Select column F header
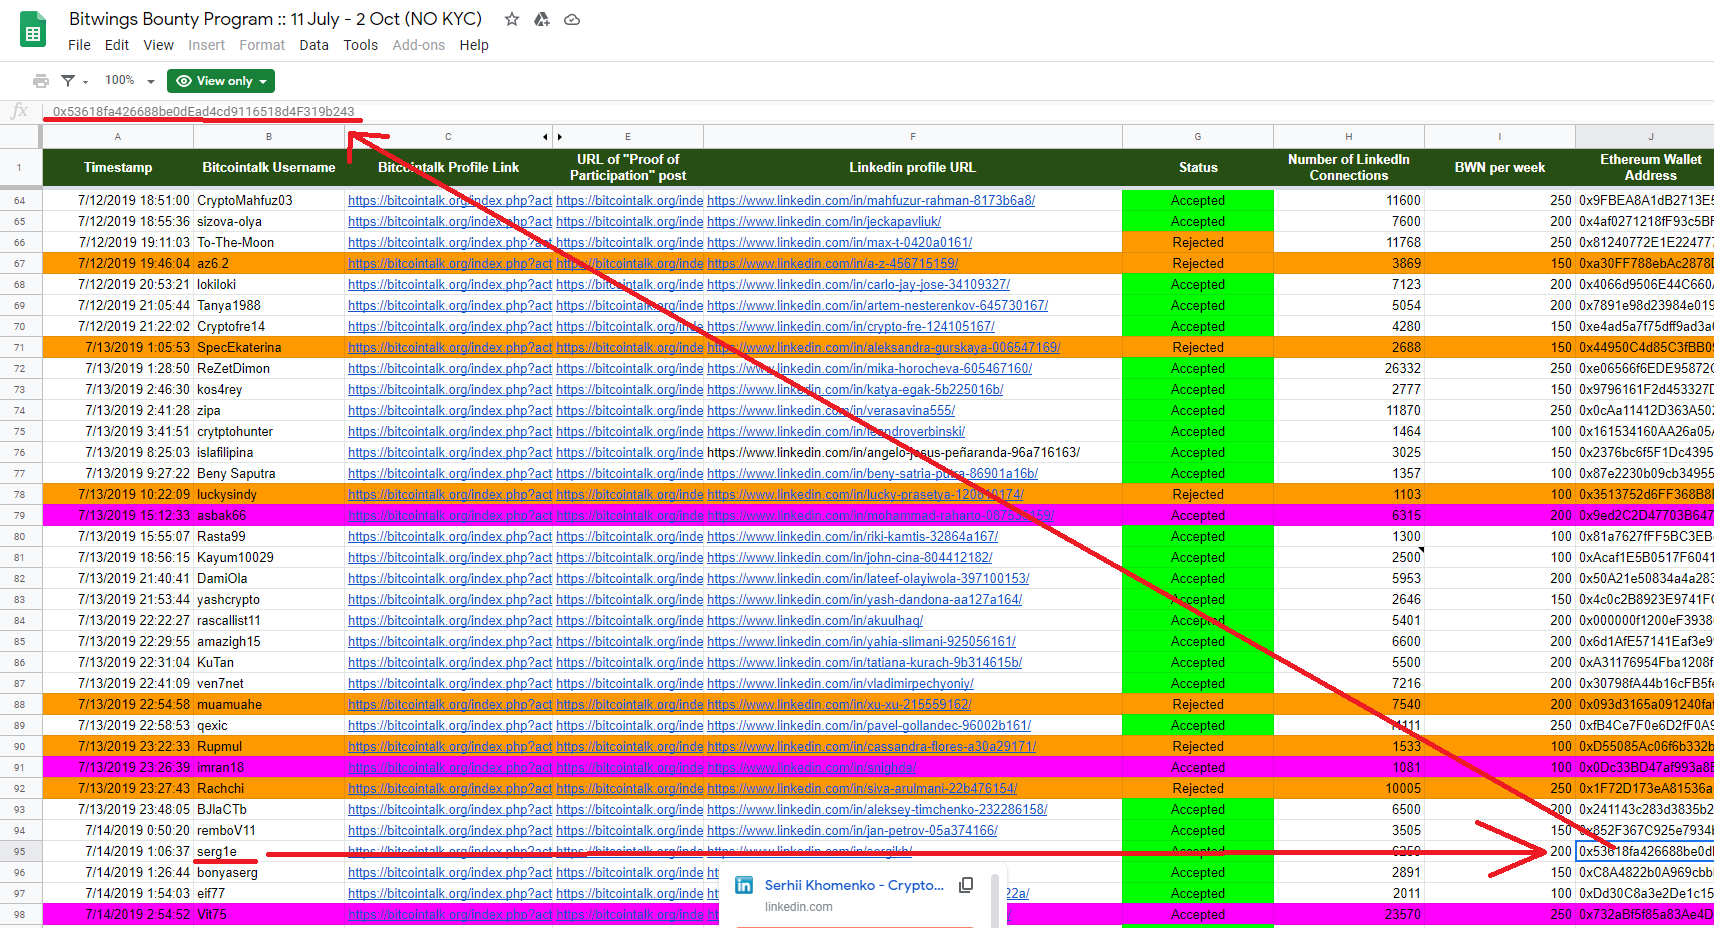 click(913, 136)
